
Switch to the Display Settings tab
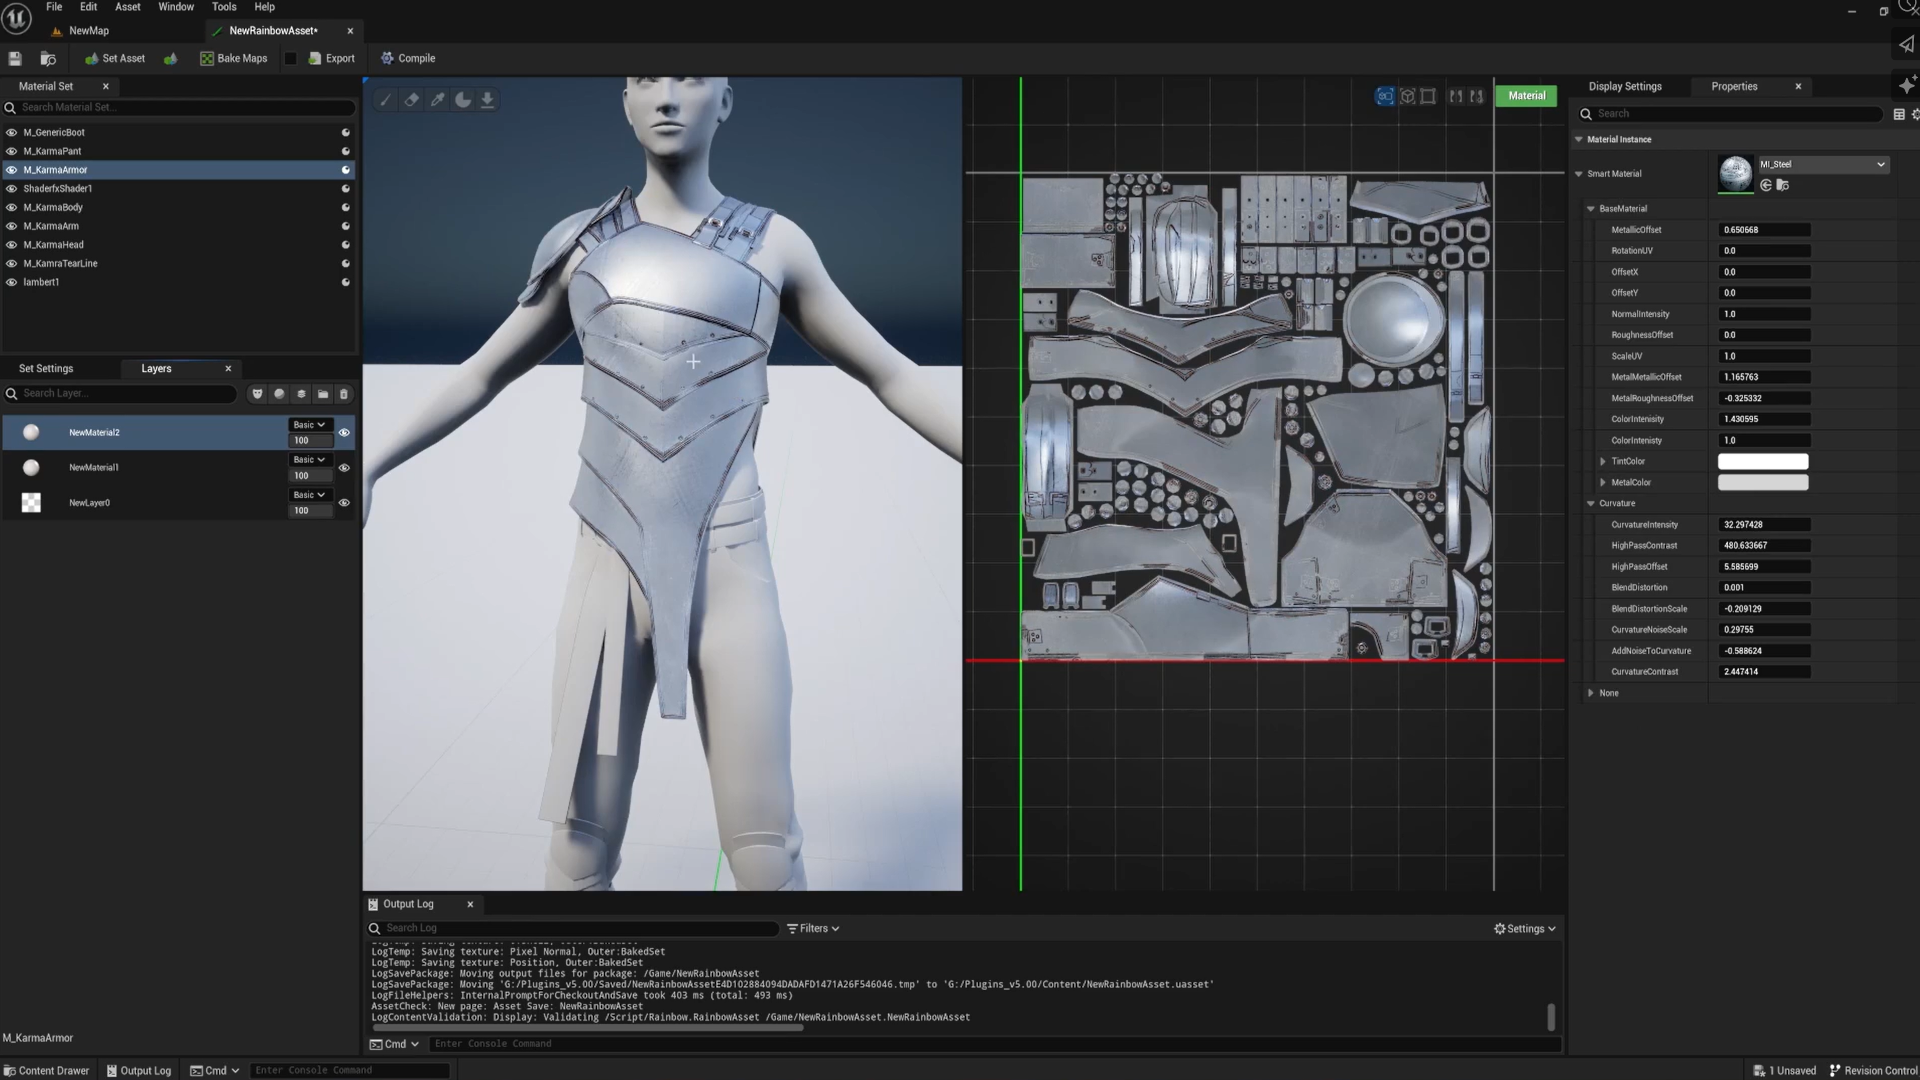[1624, 87]
